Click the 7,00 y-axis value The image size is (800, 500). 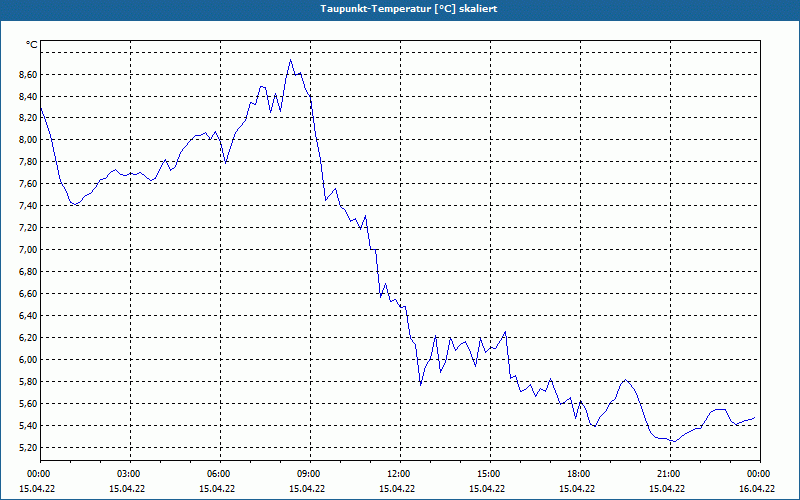tap(28, 249)
